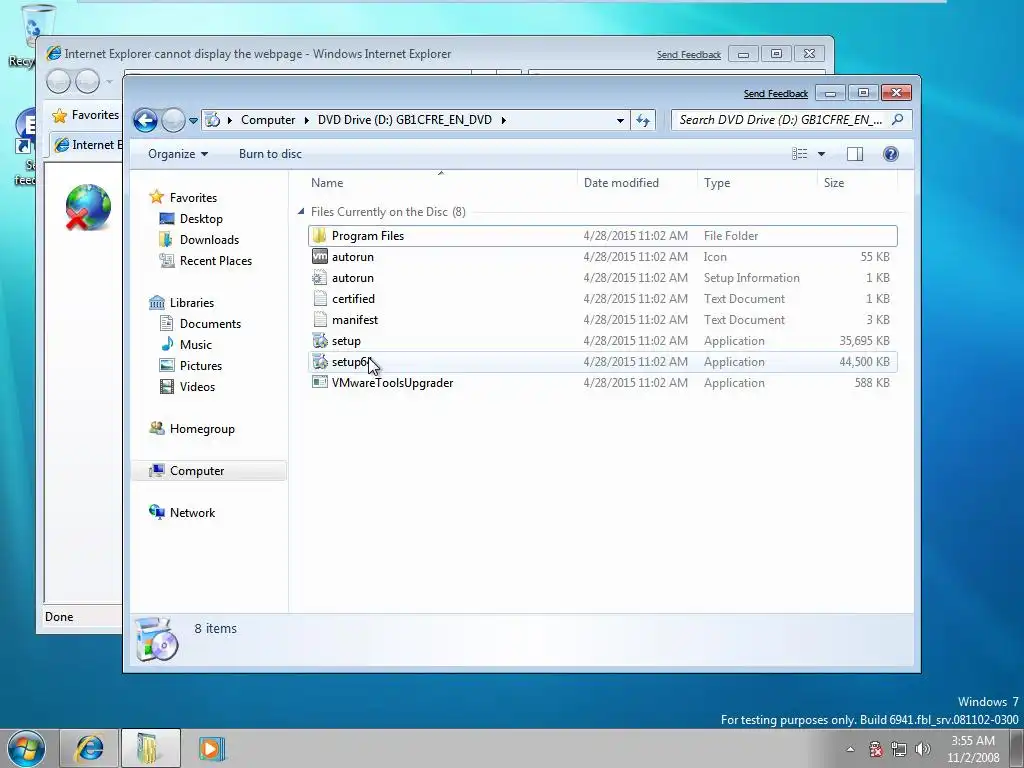1024x768 pixels.
Task: Click Libraries in the navigation pane
Action: [192, 302]
